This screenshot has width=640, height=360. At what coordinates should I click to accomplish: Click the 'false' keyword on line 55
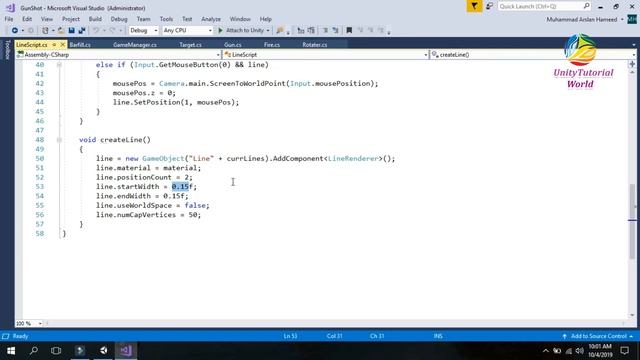195,206
